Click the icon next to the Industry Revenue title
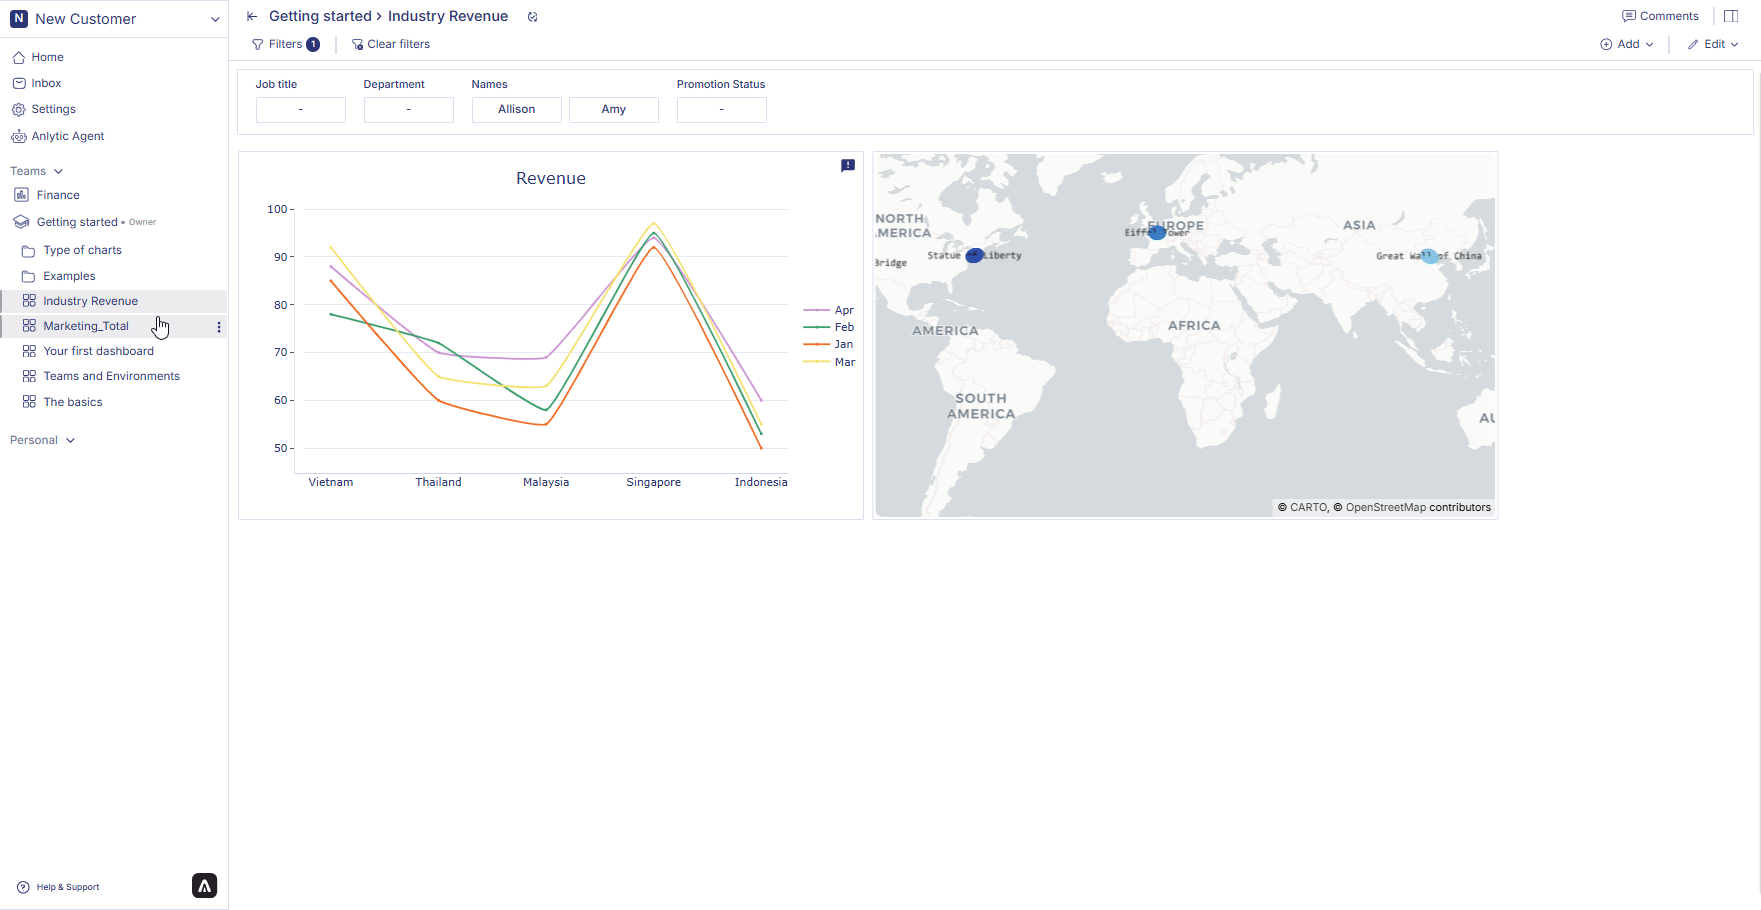Viewport: 1761px width, 910px height. (x=533, y=17)
